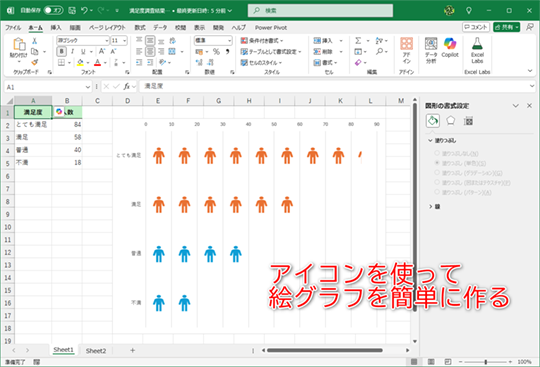540x367 pixels.
Task: Click the Cut scissors icon
Action: 34,41
